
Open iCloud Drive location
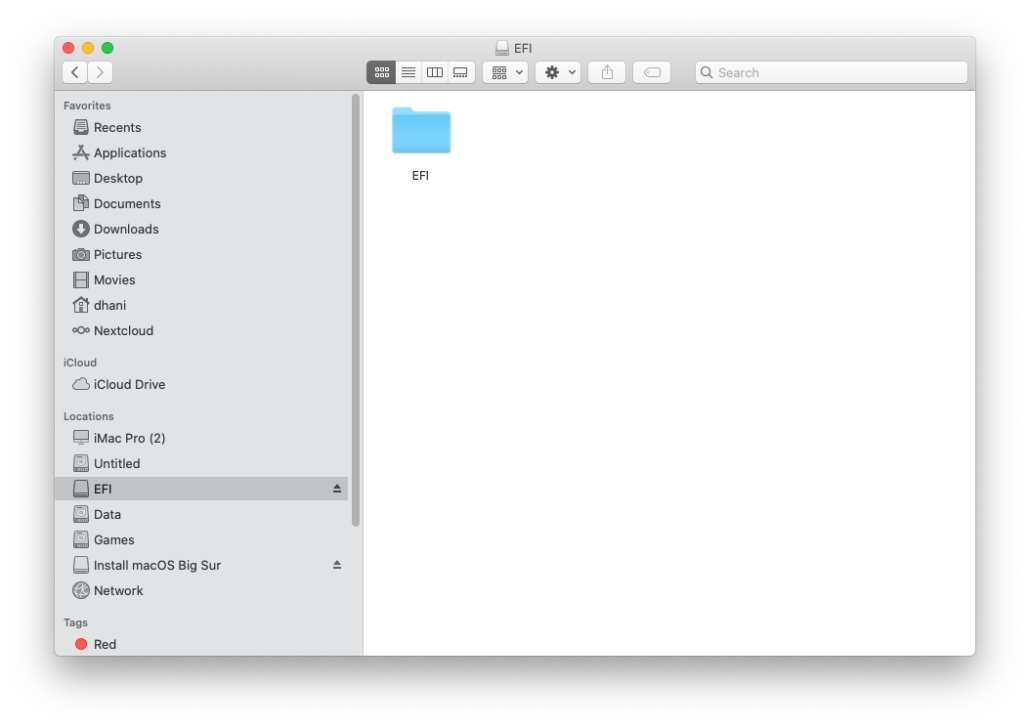(129, 384)
